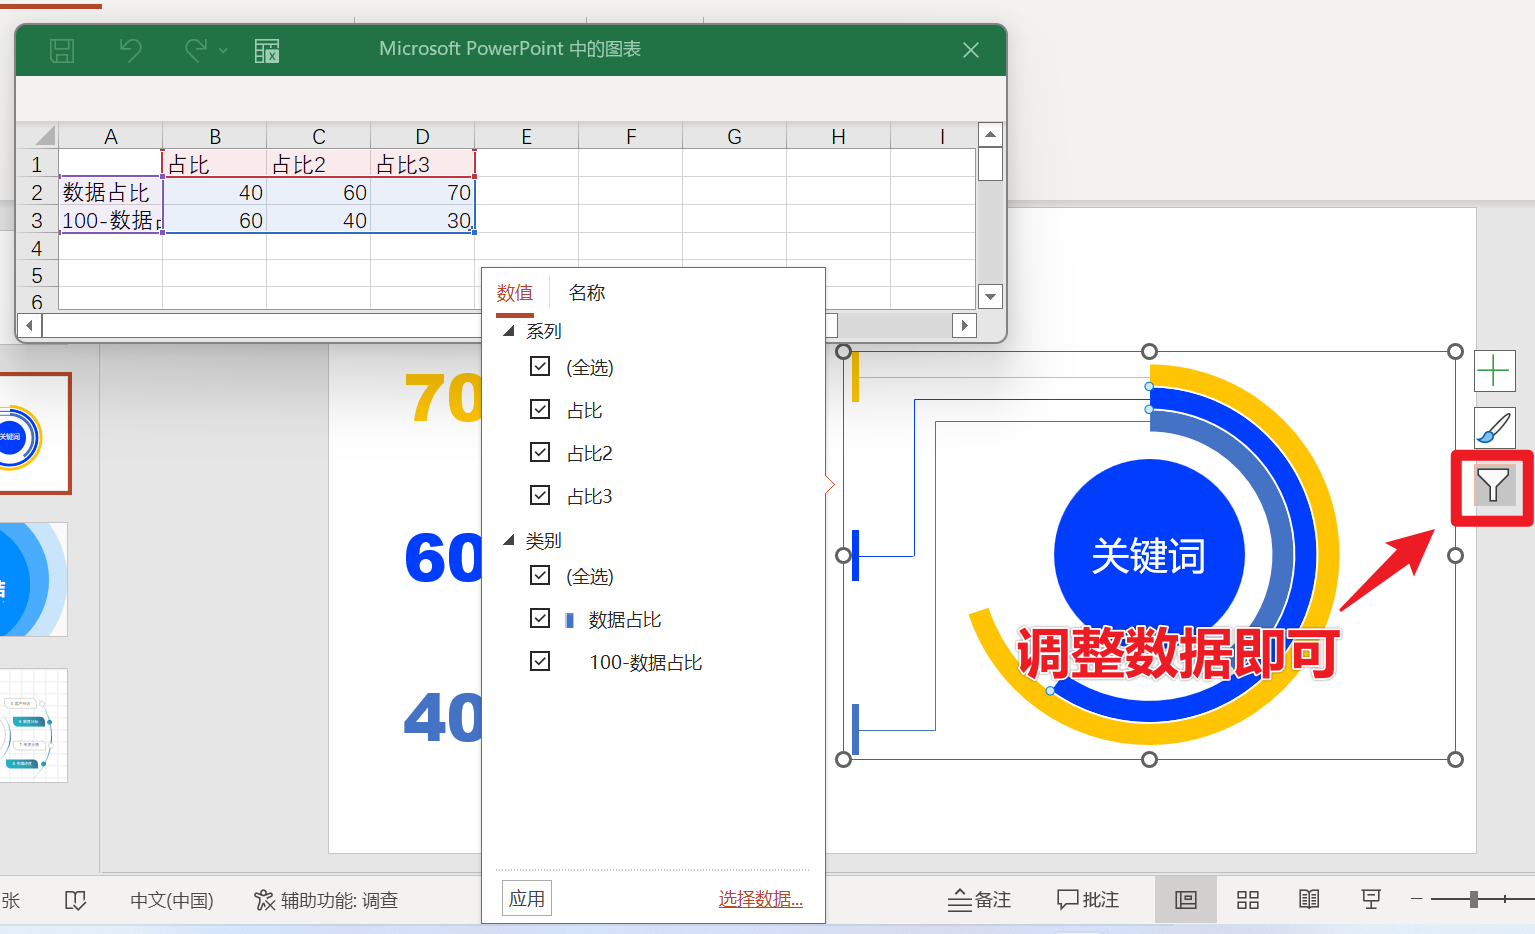The height and width of the screenshot is (934, 1535).
Task: Uncheck the 数据占比 category checkbox
Action: click(540, 618)
